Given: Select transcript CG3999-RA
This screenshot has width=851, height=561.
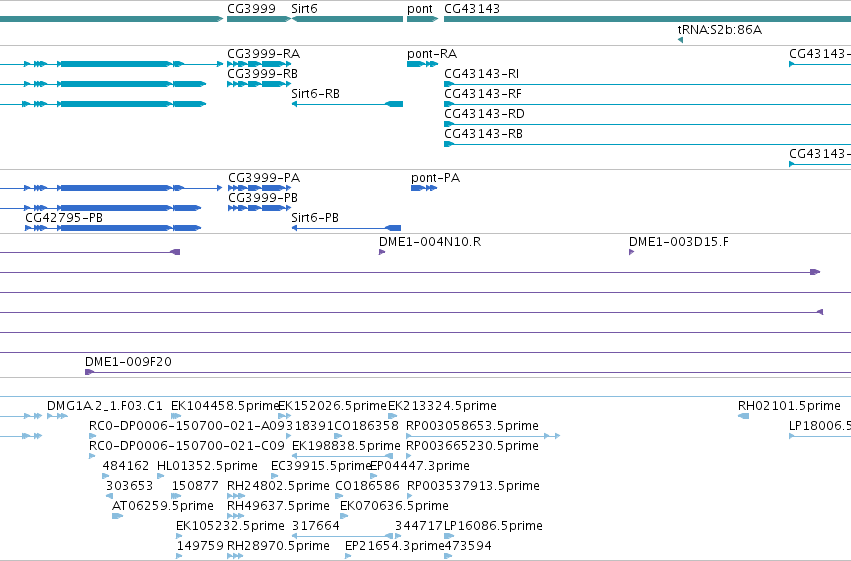Looking at the screenshot, I should tap(259, 64).
